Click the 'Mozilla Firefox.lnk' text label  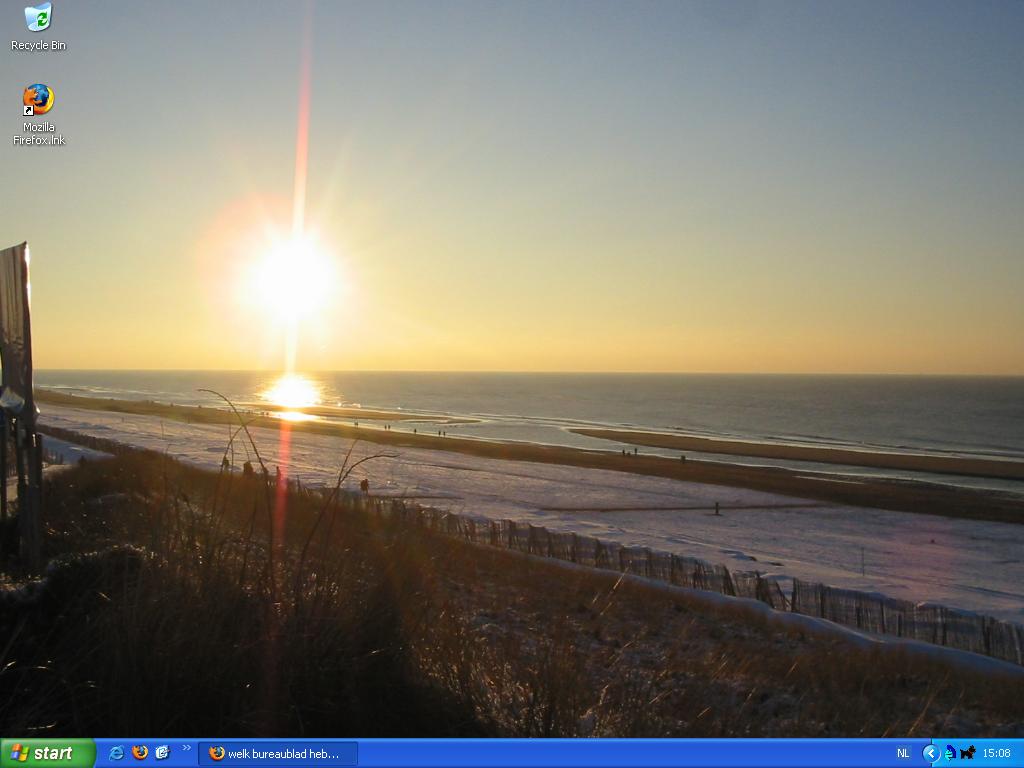38,134
